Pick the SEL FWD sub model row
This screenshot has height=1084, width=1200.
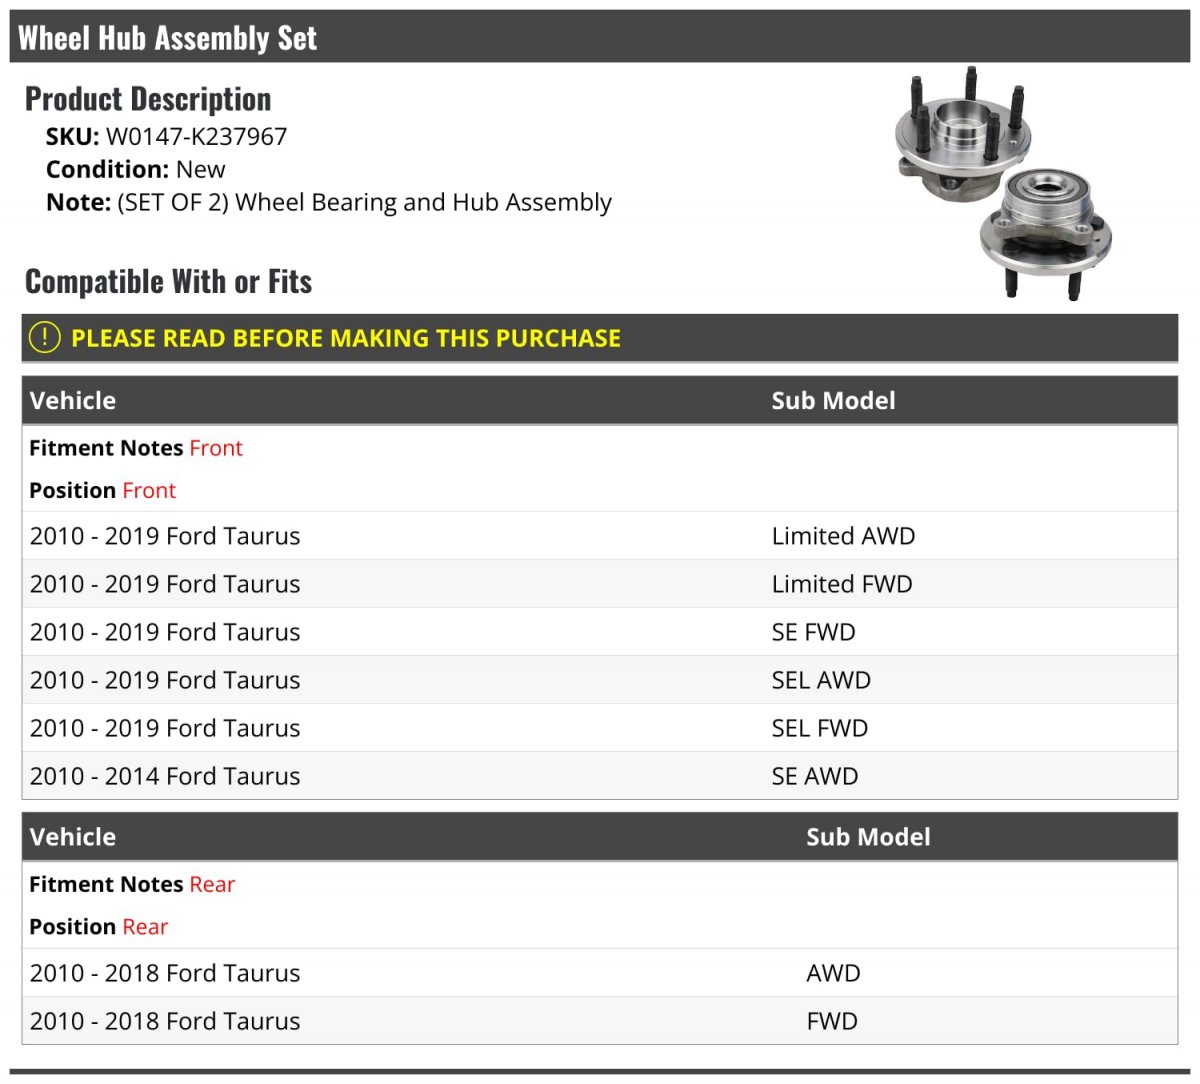click(x=819, y=728)
